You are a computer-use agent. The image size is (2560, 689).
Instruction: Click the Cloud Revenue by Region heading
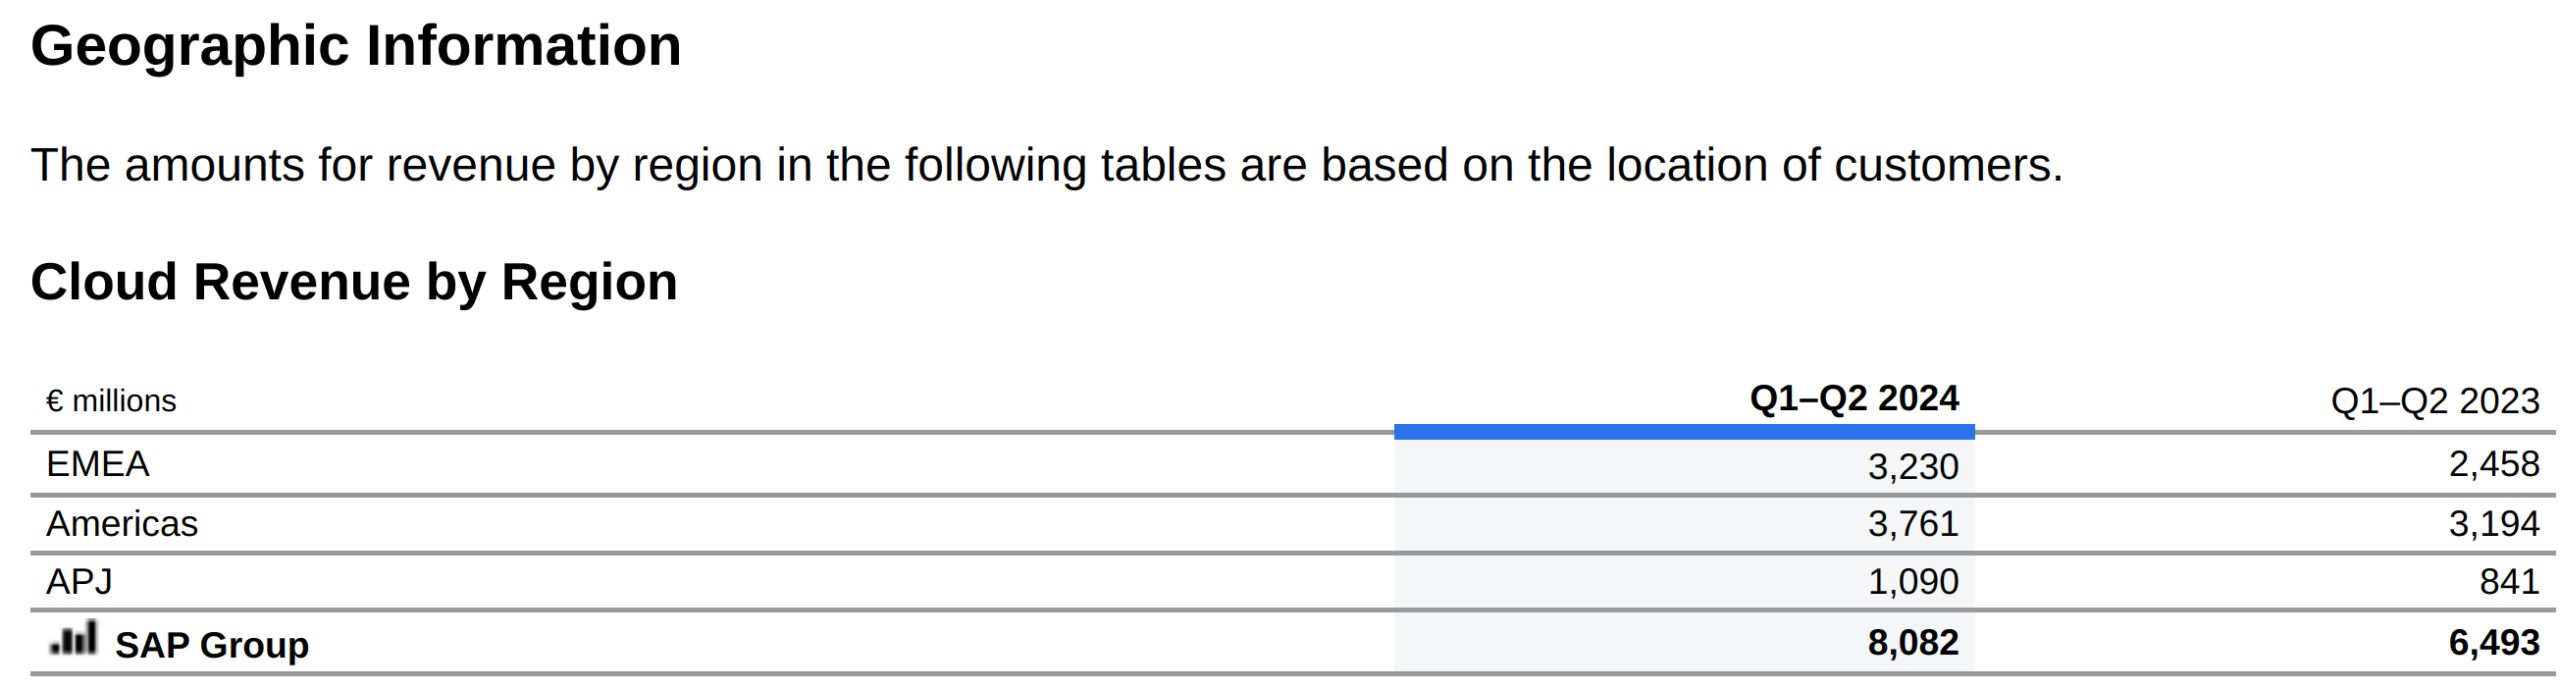coord(354,282)
